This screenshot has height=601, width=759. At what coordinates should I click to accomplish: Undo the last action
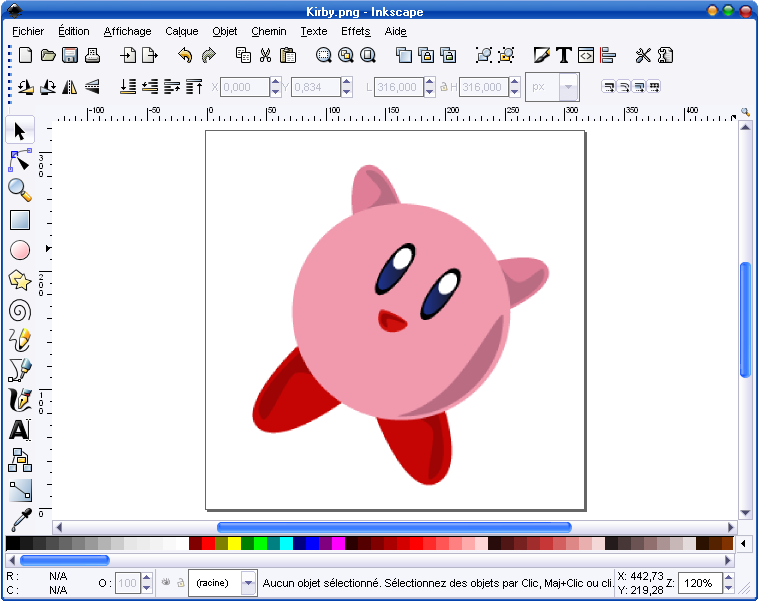(x=185, y=55)
